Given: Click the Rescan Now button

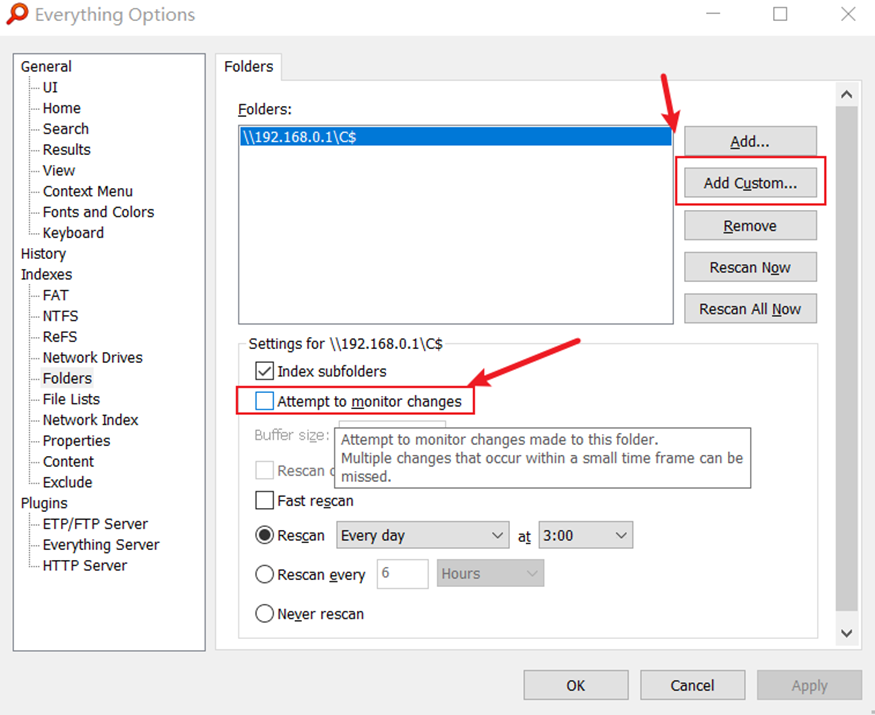Looking at the screenshot, I should [750, 267].
